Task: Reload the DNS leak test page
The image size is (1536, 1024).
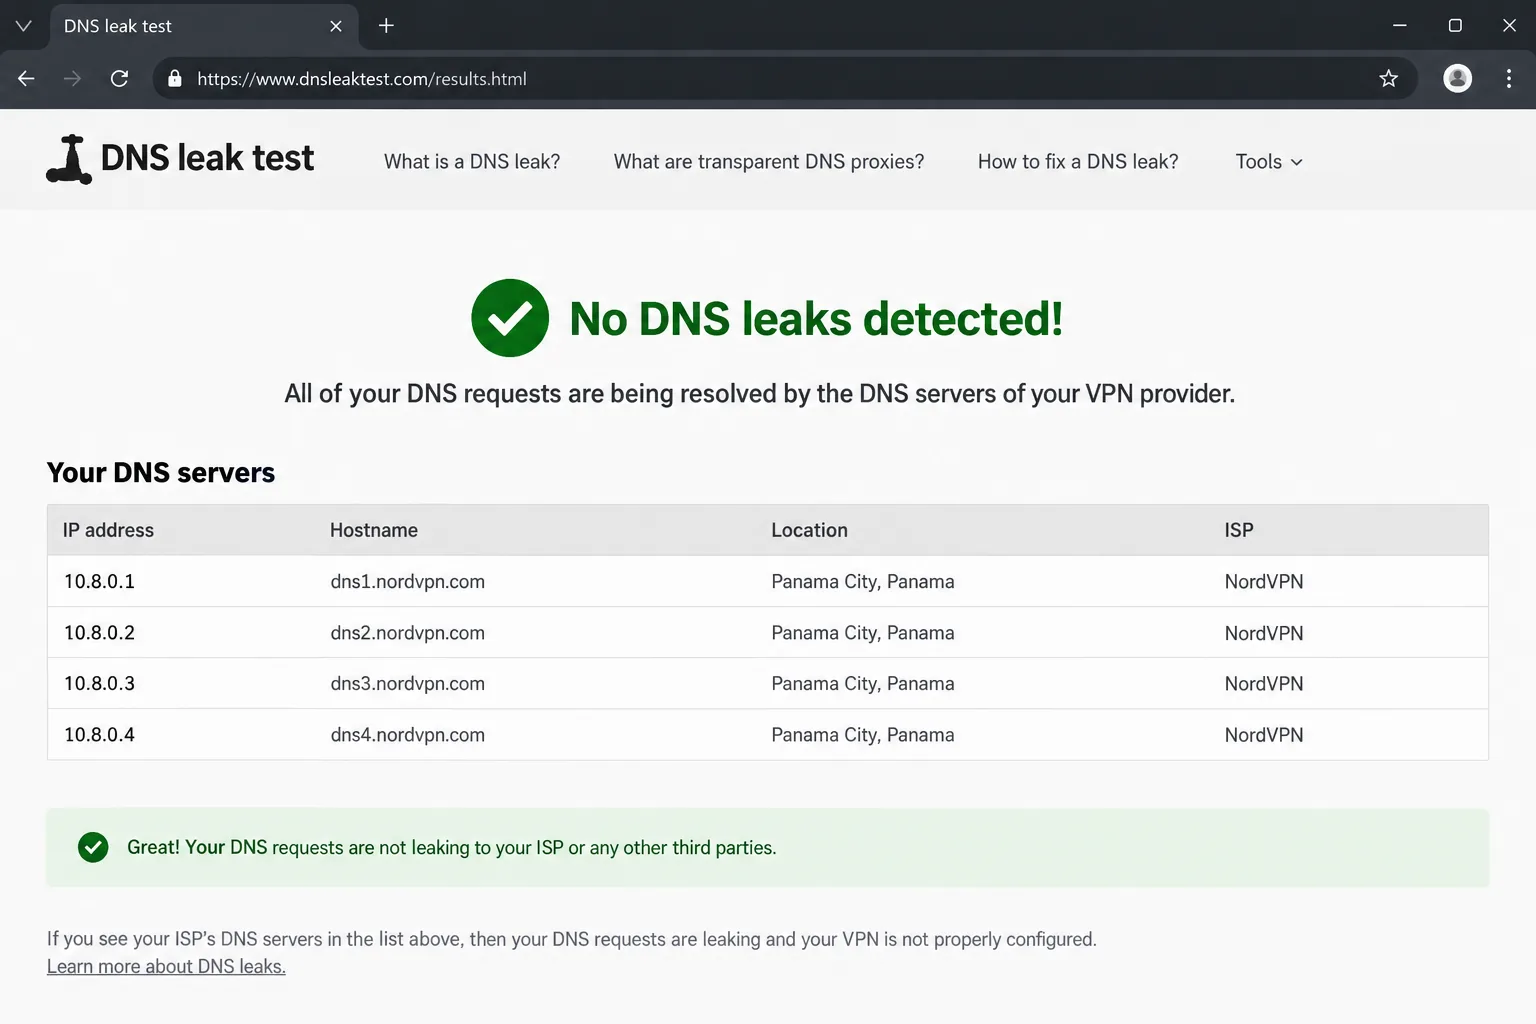Action: tap(119, 79)
